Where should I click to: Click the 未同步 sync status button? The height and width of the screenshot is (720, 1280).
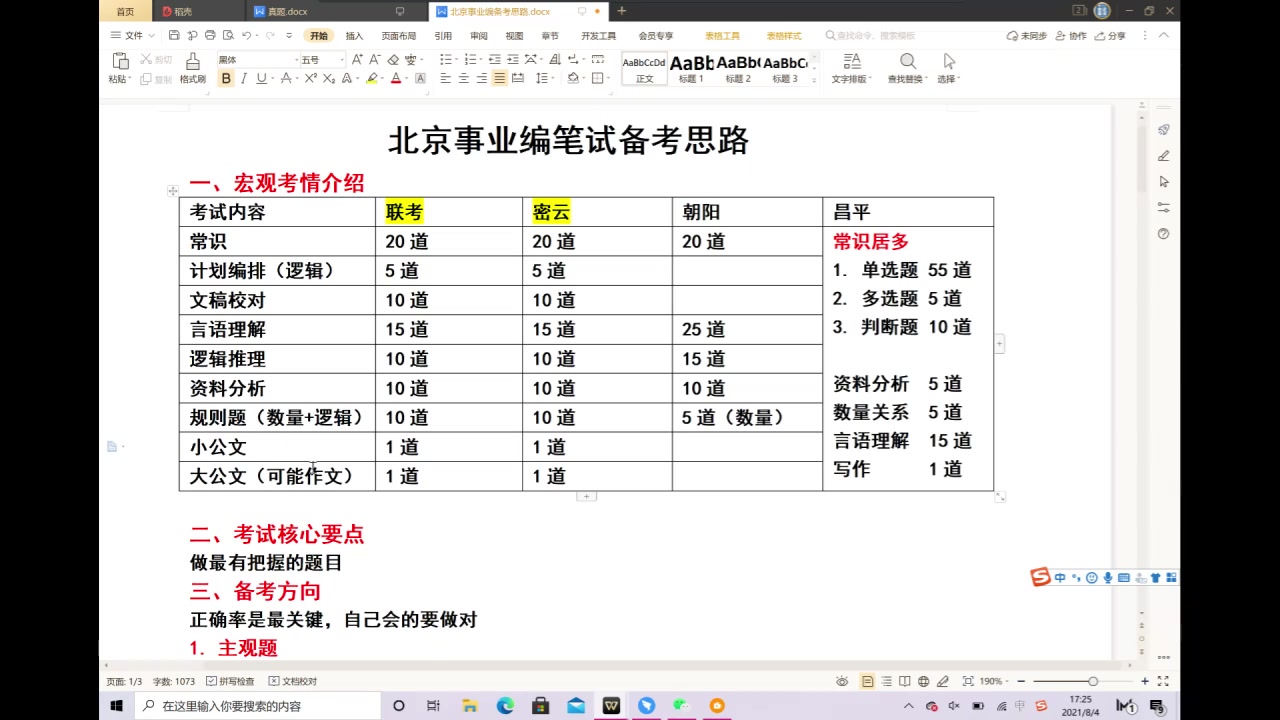pyautogui.click(x=1027, y=36)
